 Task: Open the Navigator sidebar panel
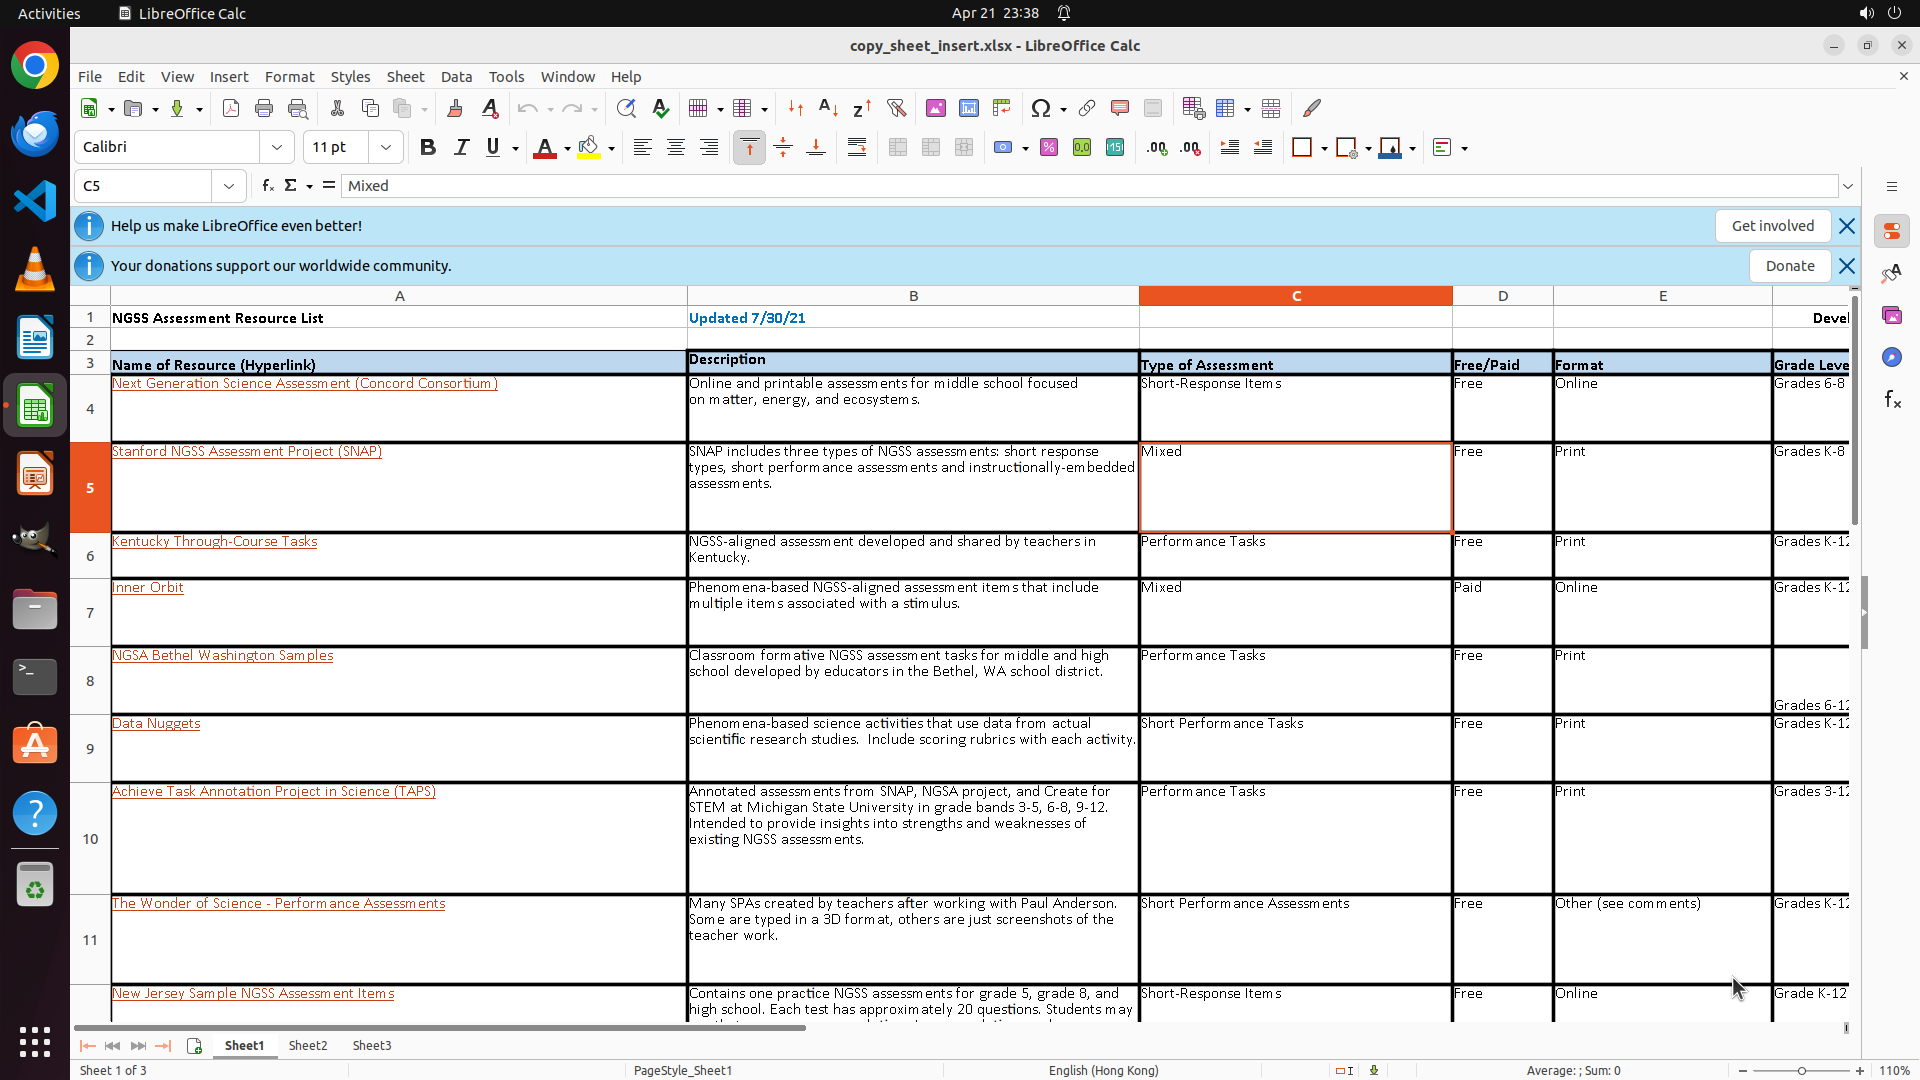(1891, 358)
